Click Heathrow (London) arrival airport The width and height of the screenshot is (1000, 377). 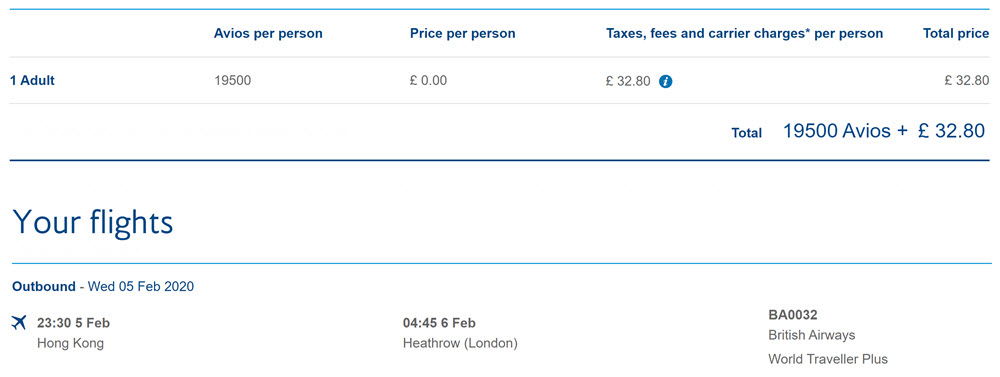tap(460, 343)
